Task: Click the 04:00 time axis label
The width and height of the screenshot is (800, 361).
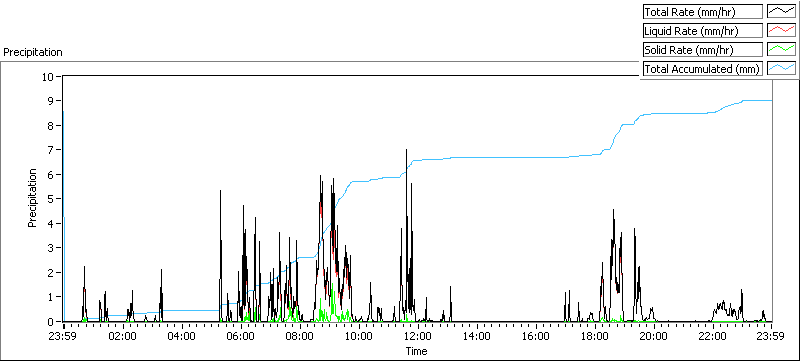Action: tap(182, 336)
